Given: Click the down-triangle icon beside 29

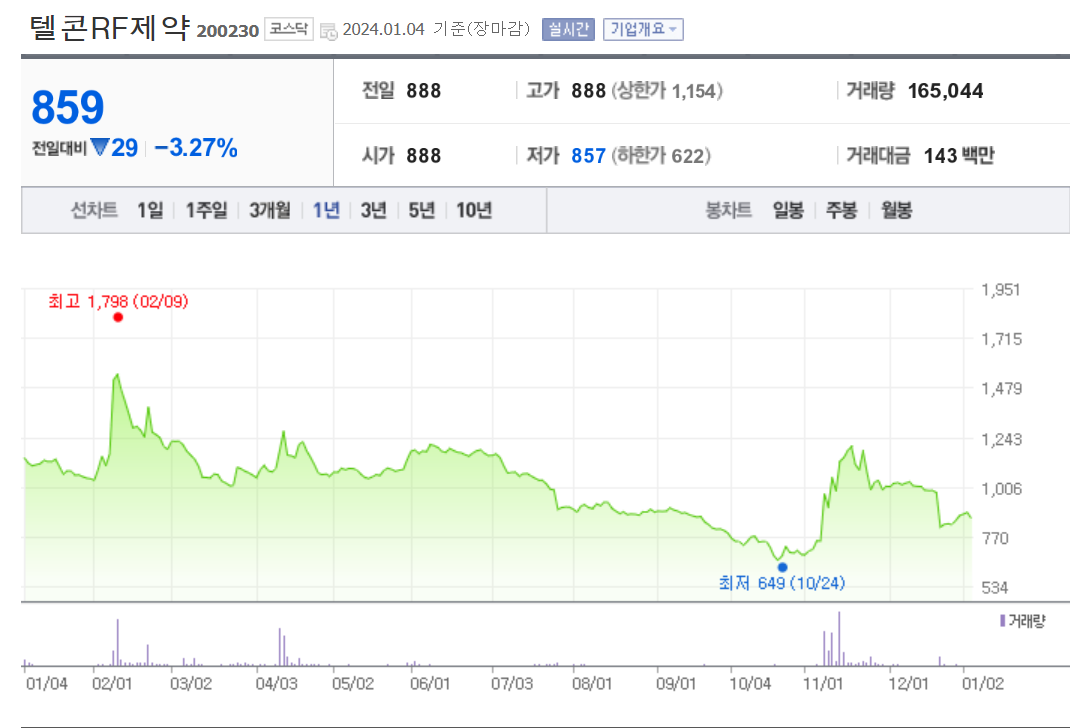Looking at the screenshot, I should point(100,147).
